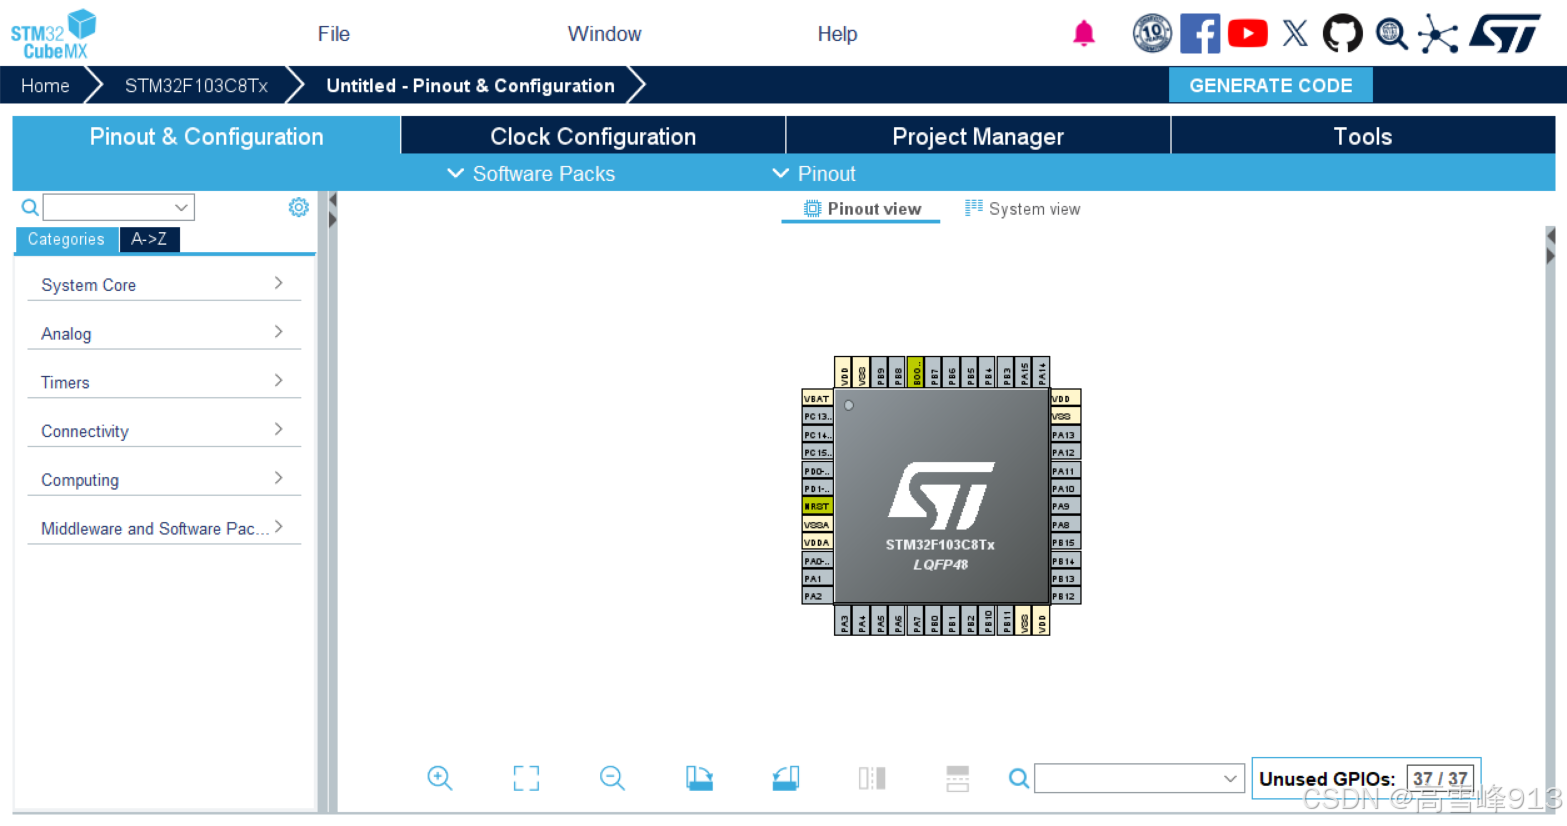Open the Window menu

tap(604, 33)
